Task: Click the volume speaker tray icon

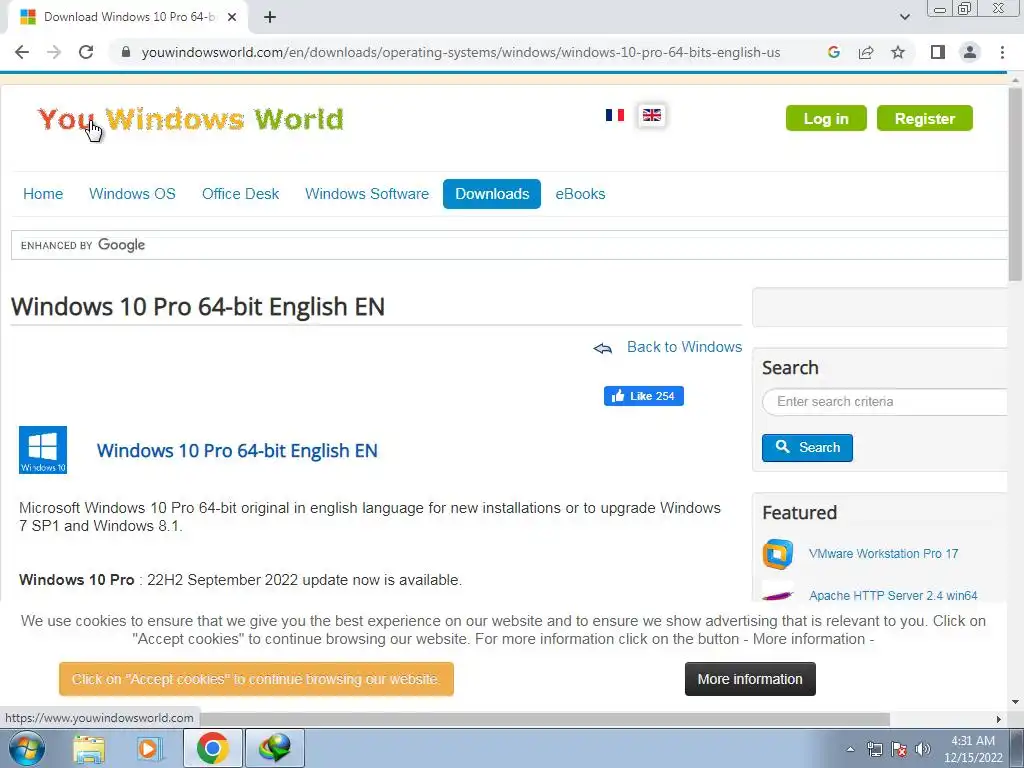Action: tap(923, 749)
